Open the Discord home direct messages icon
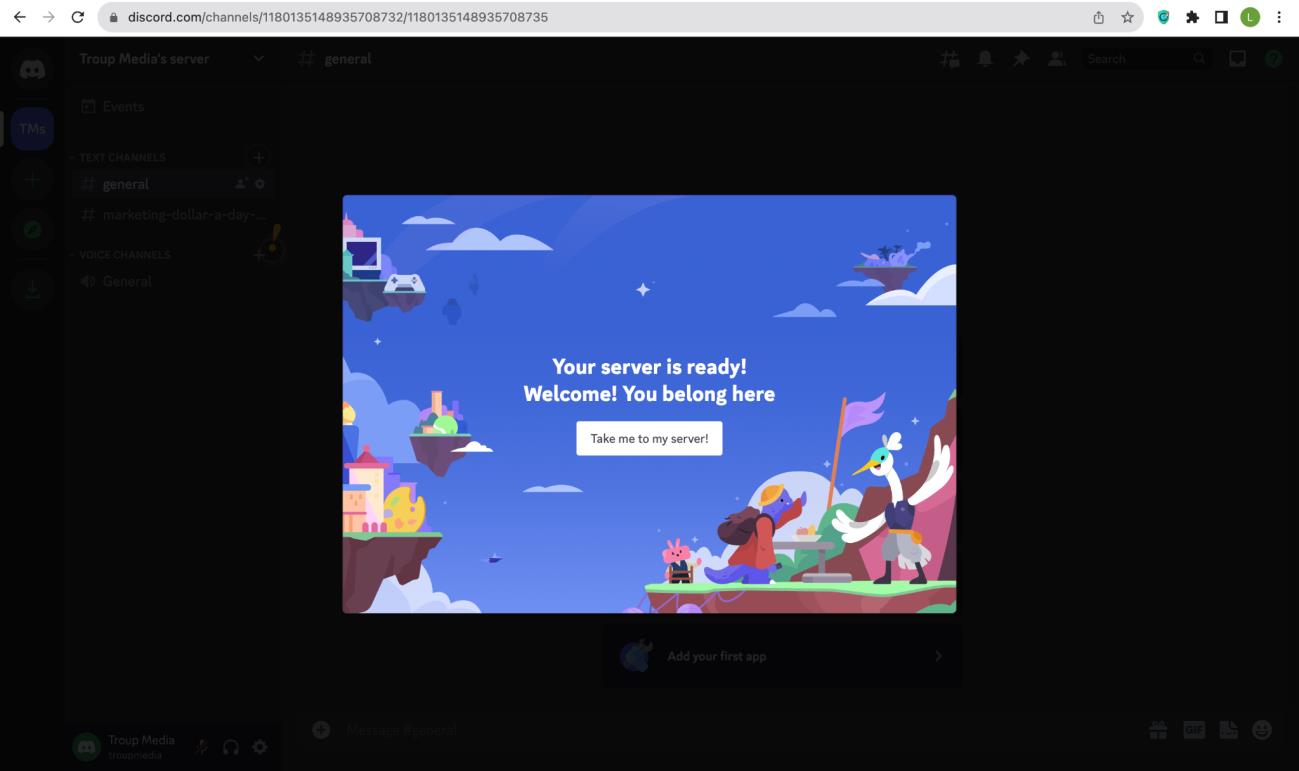This screenshot has height=771, width=1299. [x=32, y=72]
